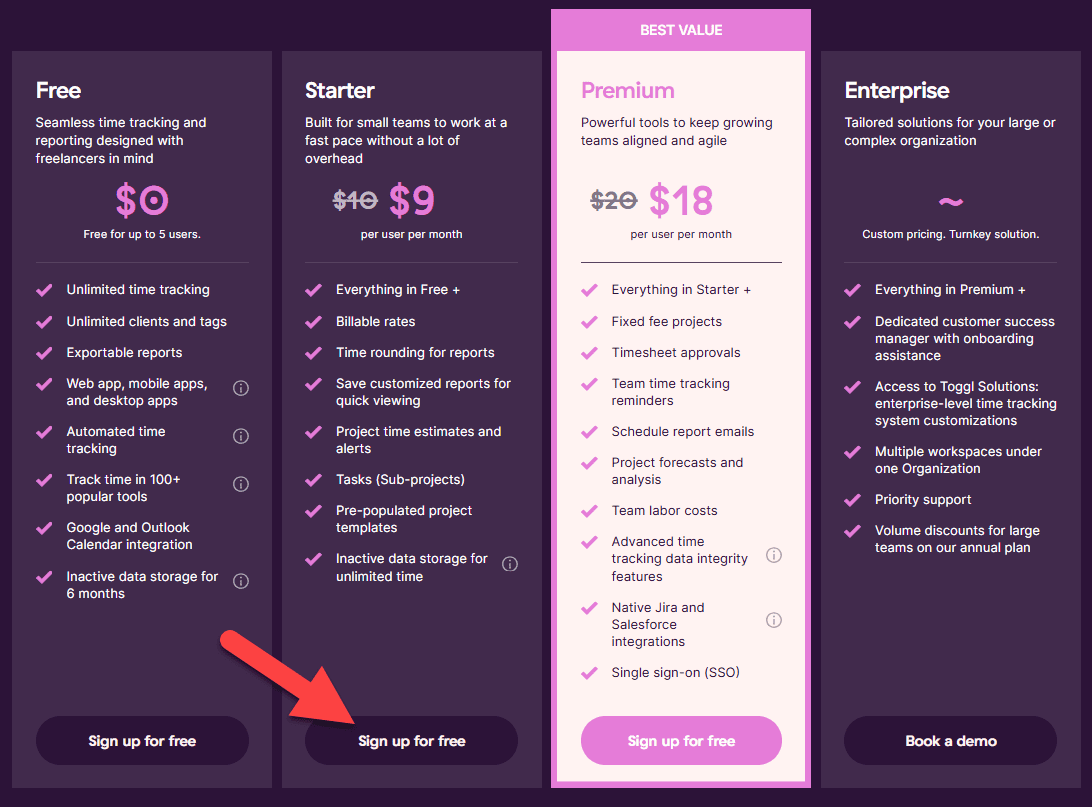This screenshot has height=807, width=1092.
Task: Select the Premium plan heading
Action: pyautogui.click(x=628, y=90)
